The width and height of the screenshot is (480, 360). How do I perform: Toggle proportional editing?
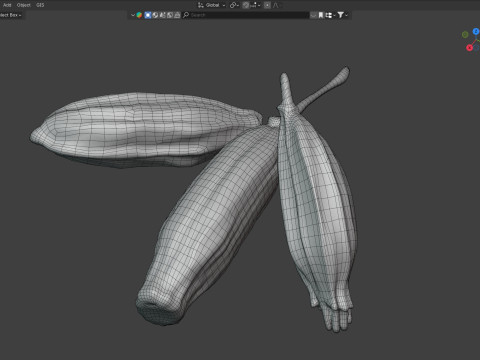tap(267, 5)
